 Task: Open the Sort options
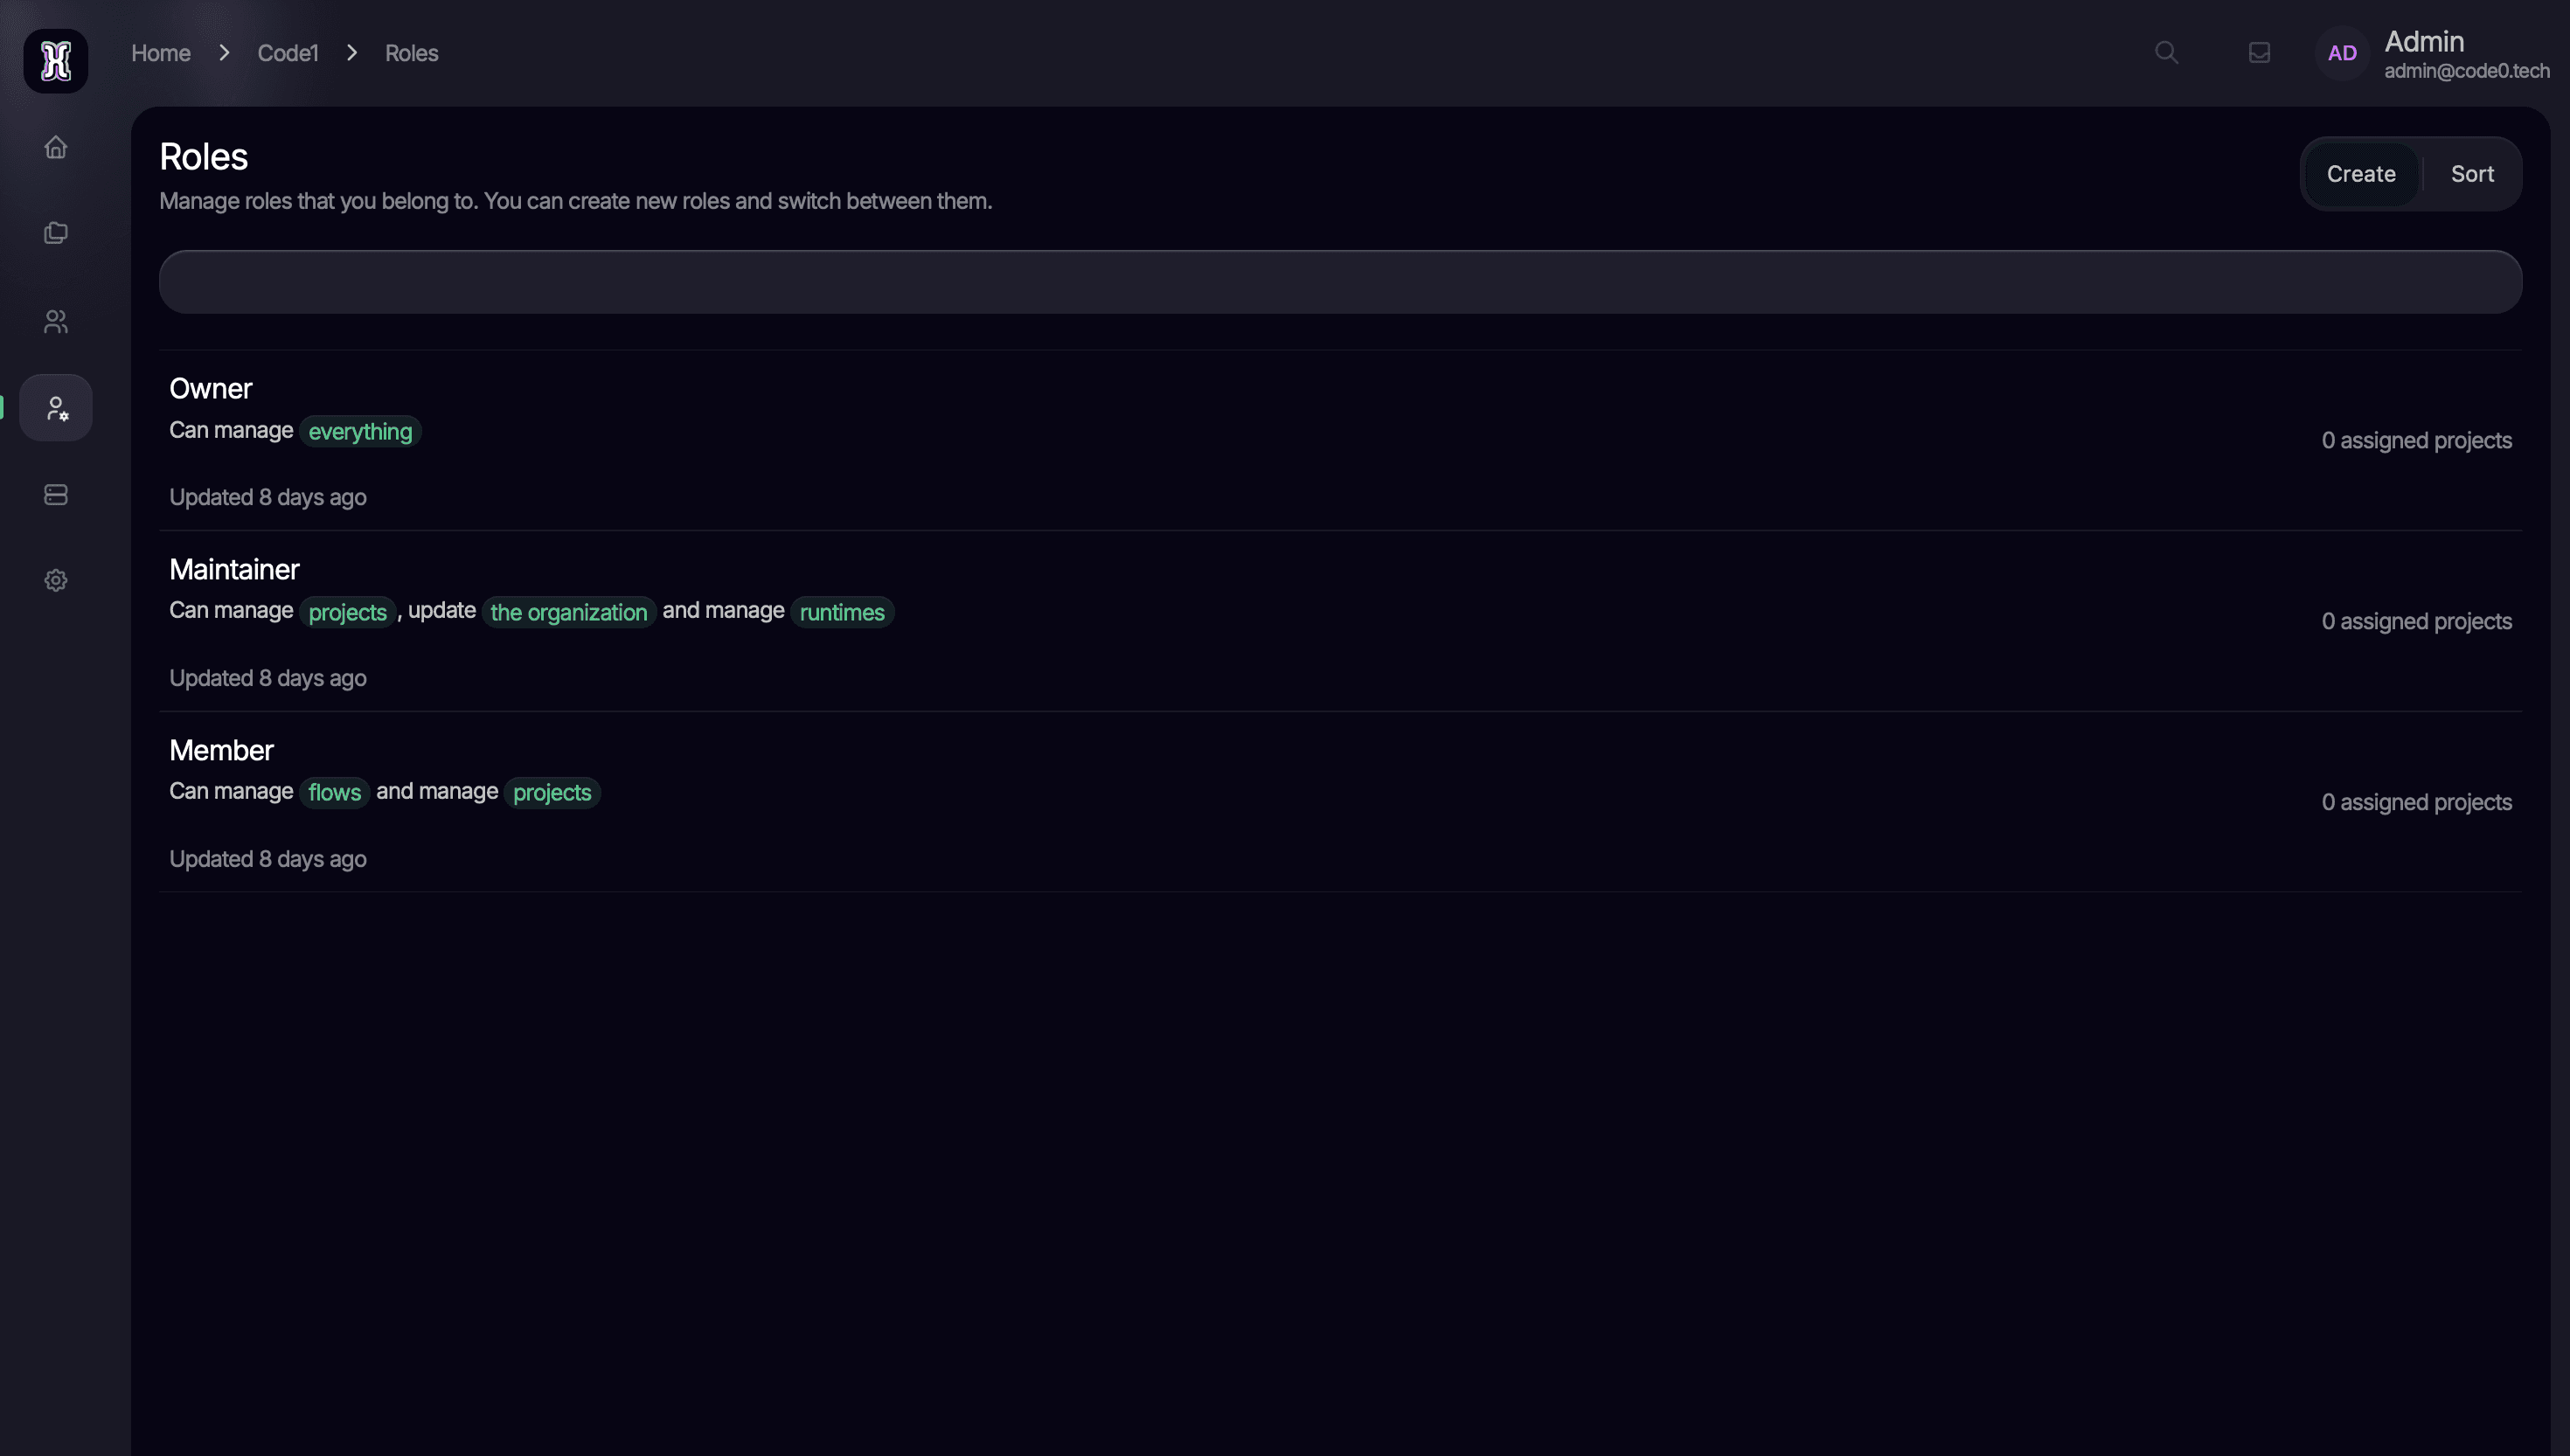pyautogui.click(x=2471, y=173)
